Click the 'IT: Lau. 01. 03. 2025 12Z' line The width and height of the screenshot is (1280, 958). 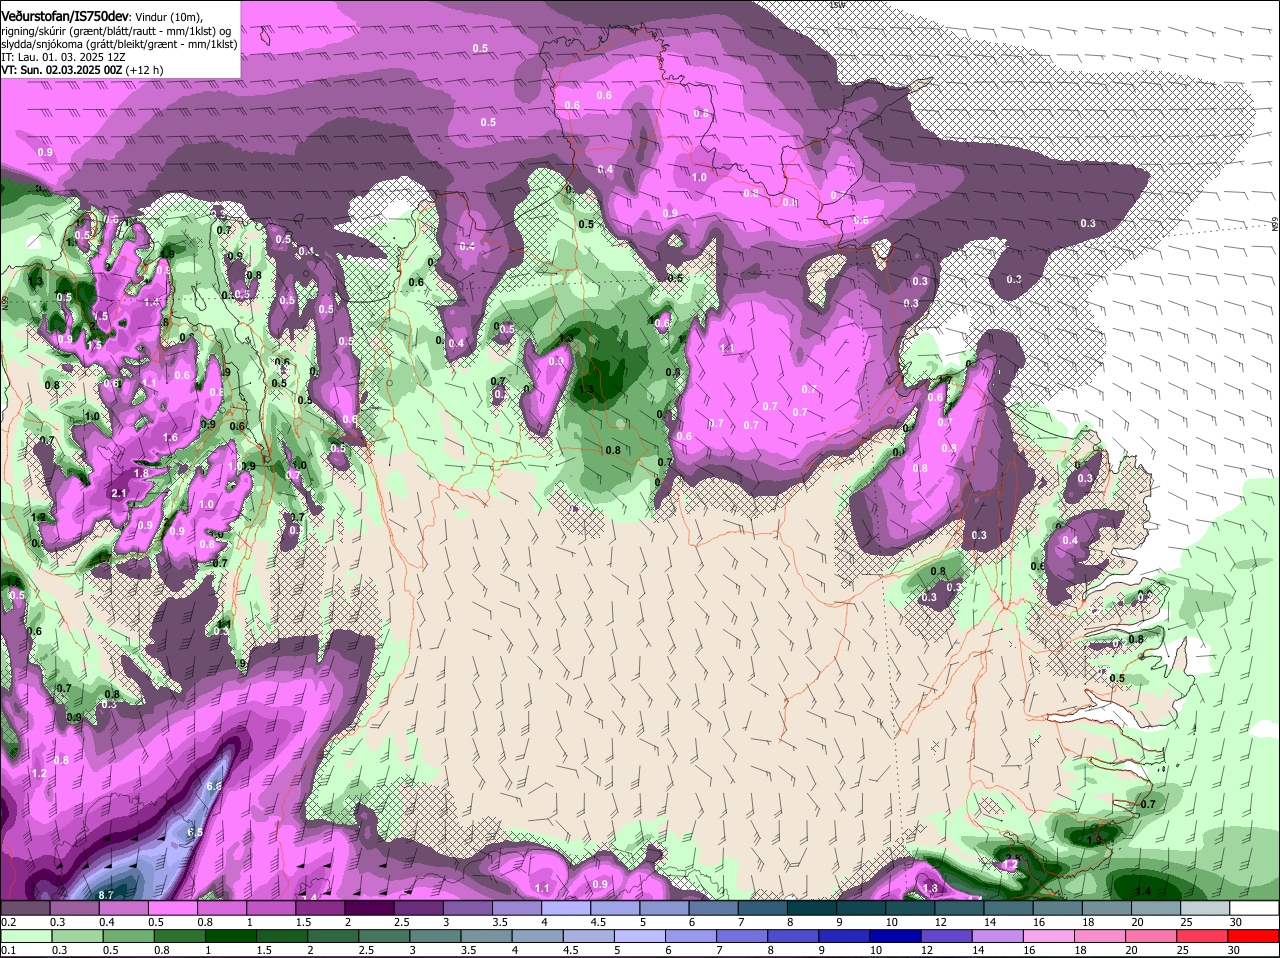63,57
